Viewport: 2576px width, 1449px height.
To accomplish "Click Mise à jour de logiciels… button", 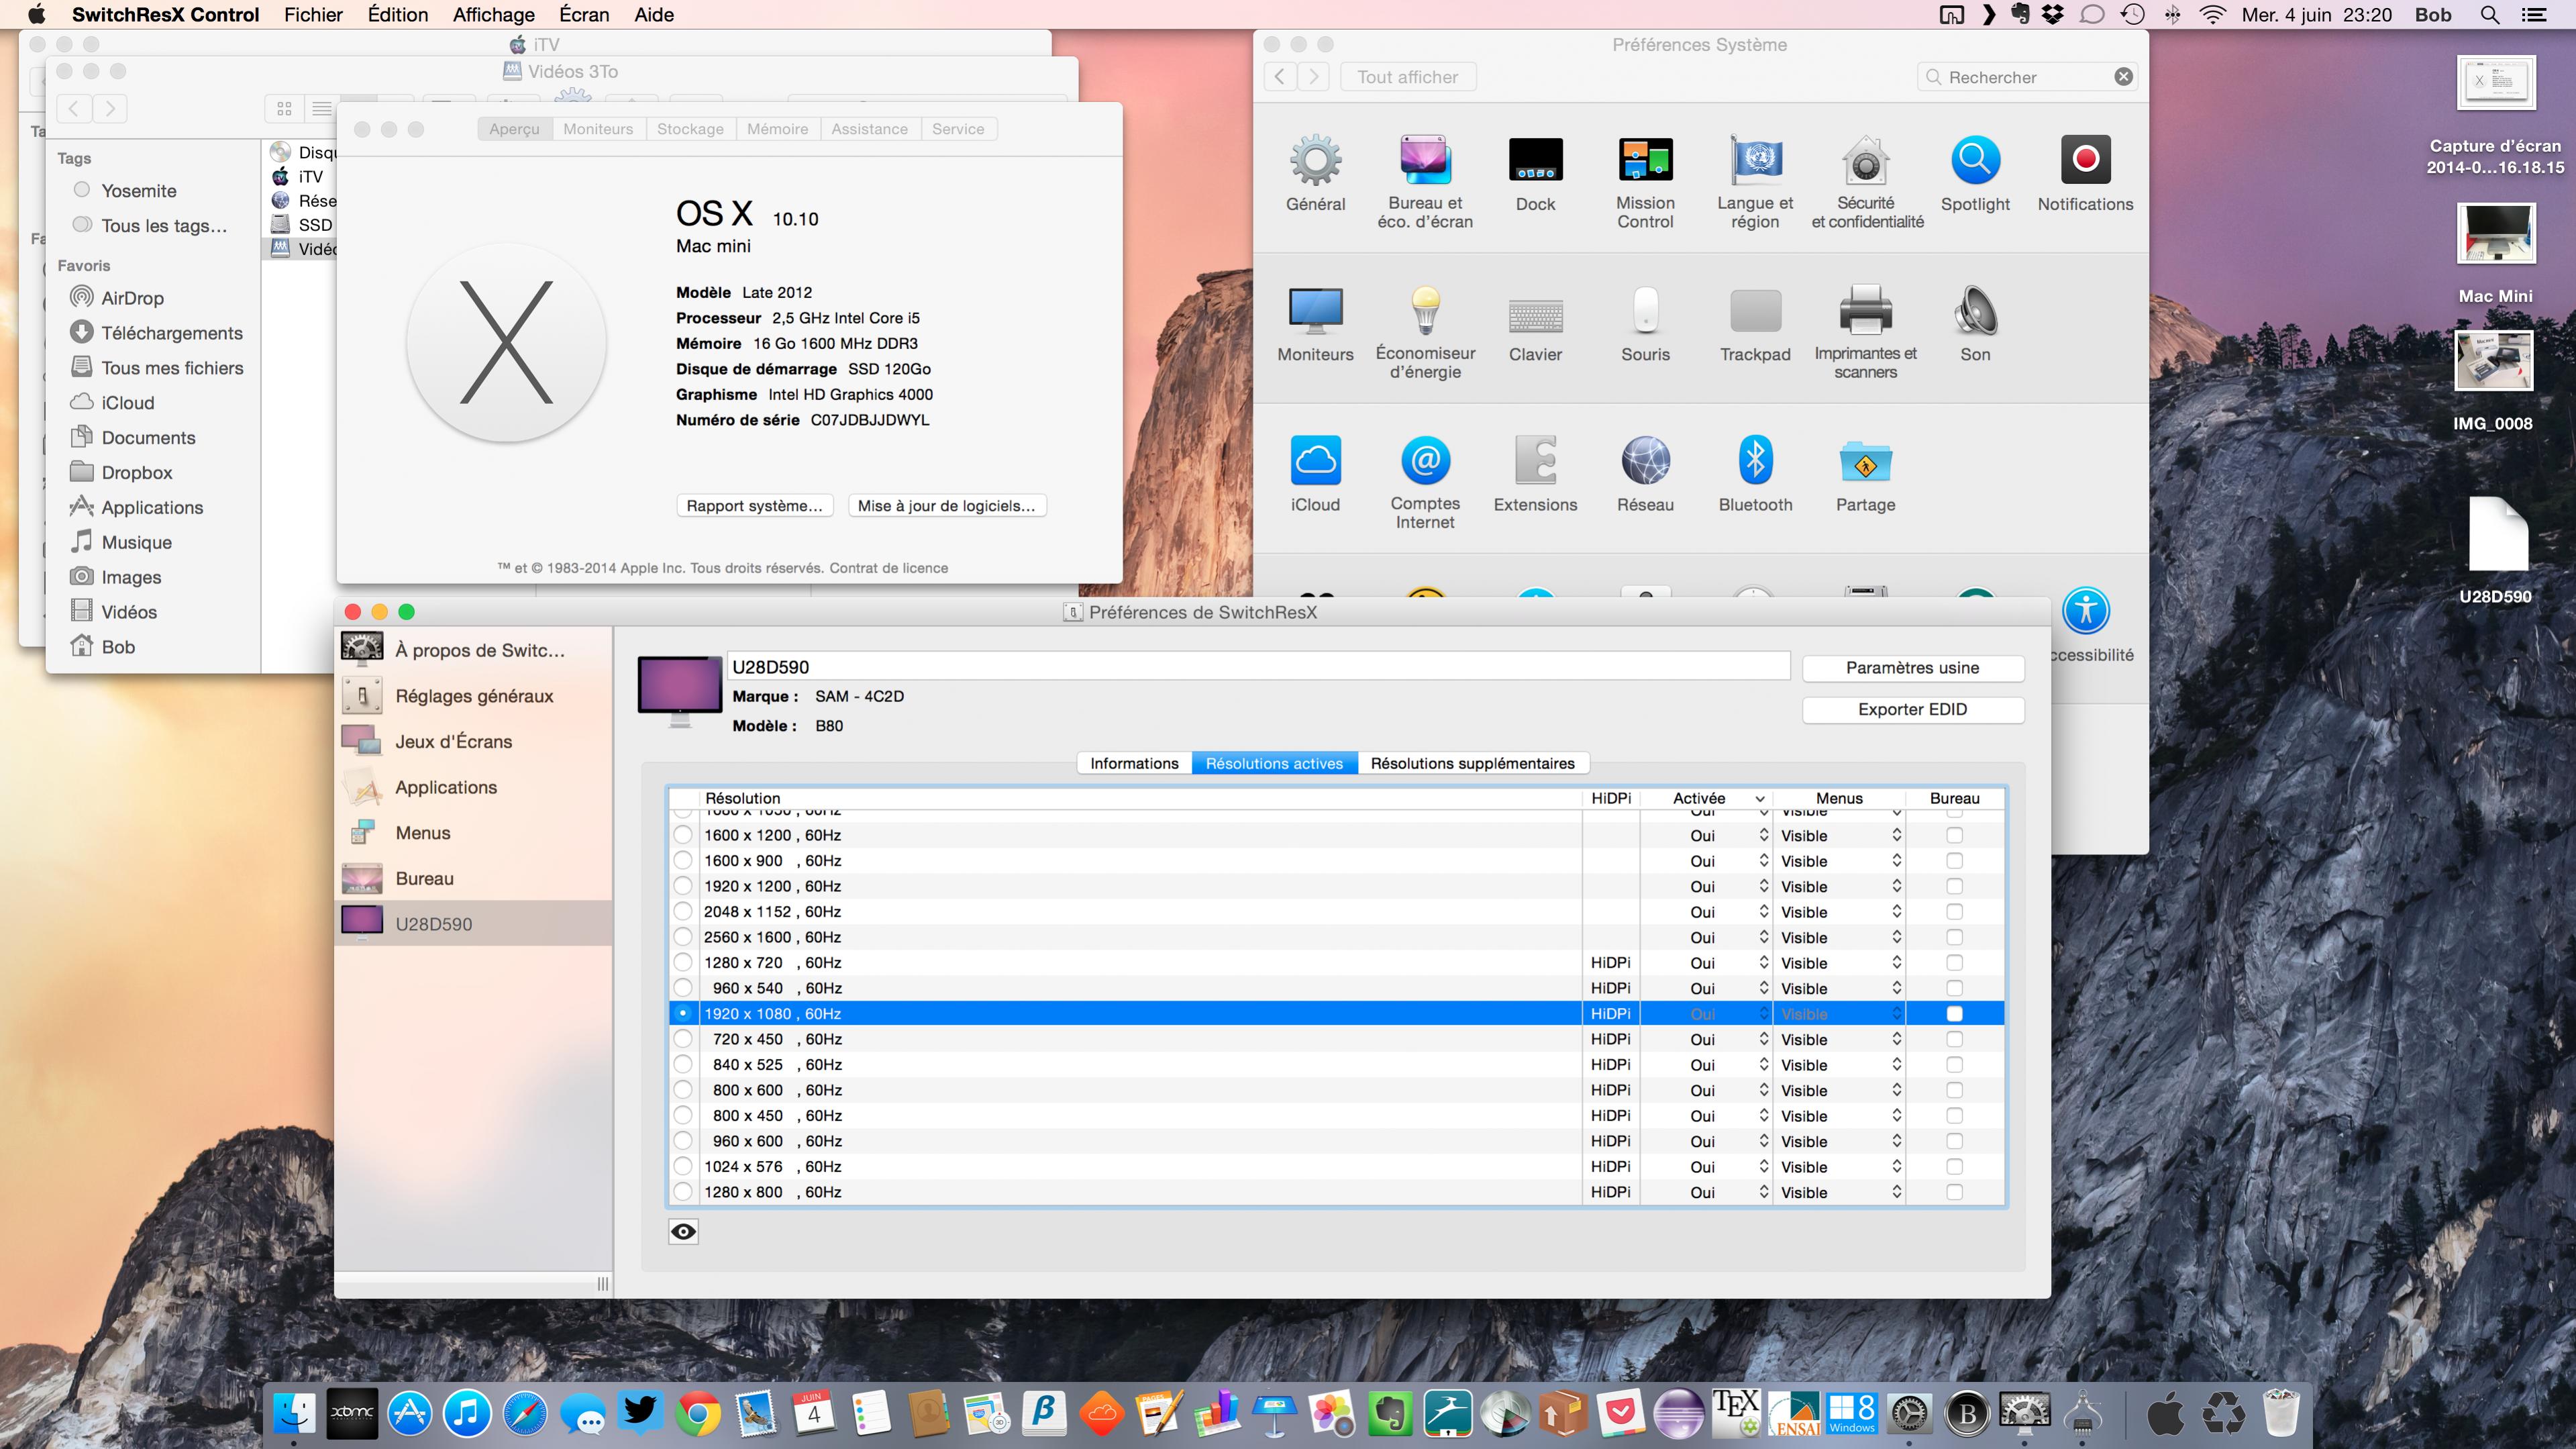I will pos(946,505).
